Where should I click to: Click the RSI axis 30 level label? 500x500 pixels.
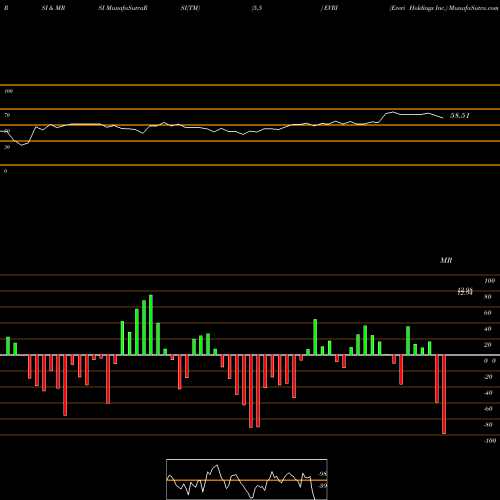tap(7, 147)
